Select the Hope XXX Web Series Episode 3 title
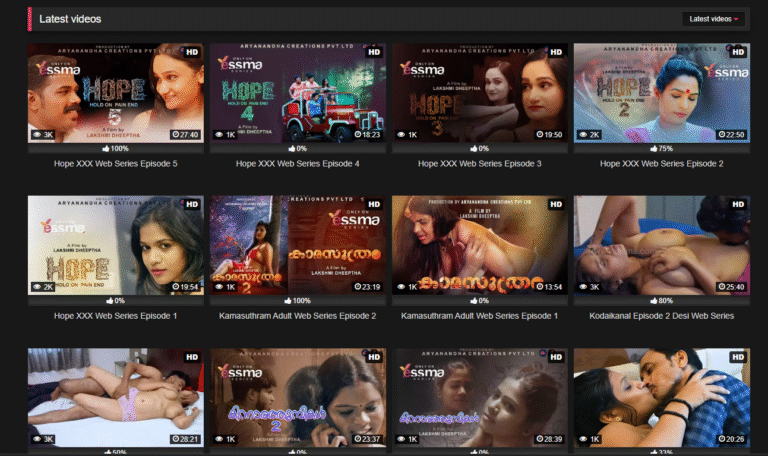 click(x=479, y=164)
